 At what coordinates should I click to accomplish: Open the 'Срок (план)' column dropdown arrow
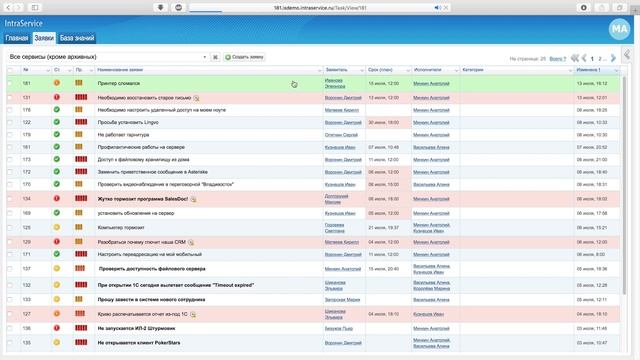click(x=408, y=71)
